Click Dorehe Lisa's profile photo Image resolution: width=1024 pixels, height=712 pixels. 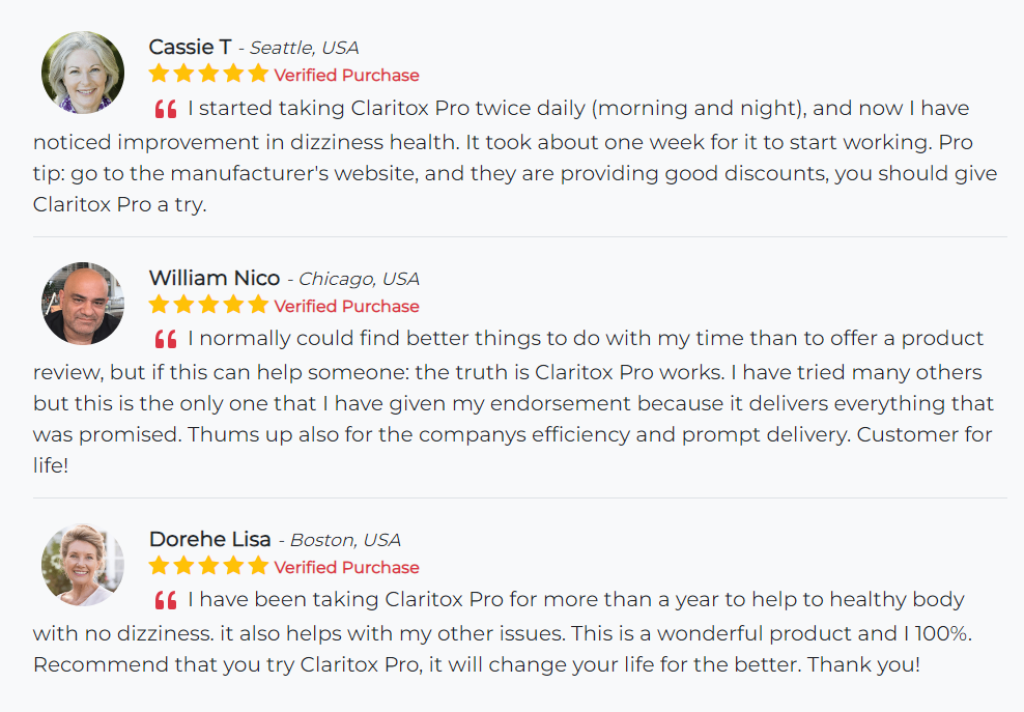click(x=82, y=565)
